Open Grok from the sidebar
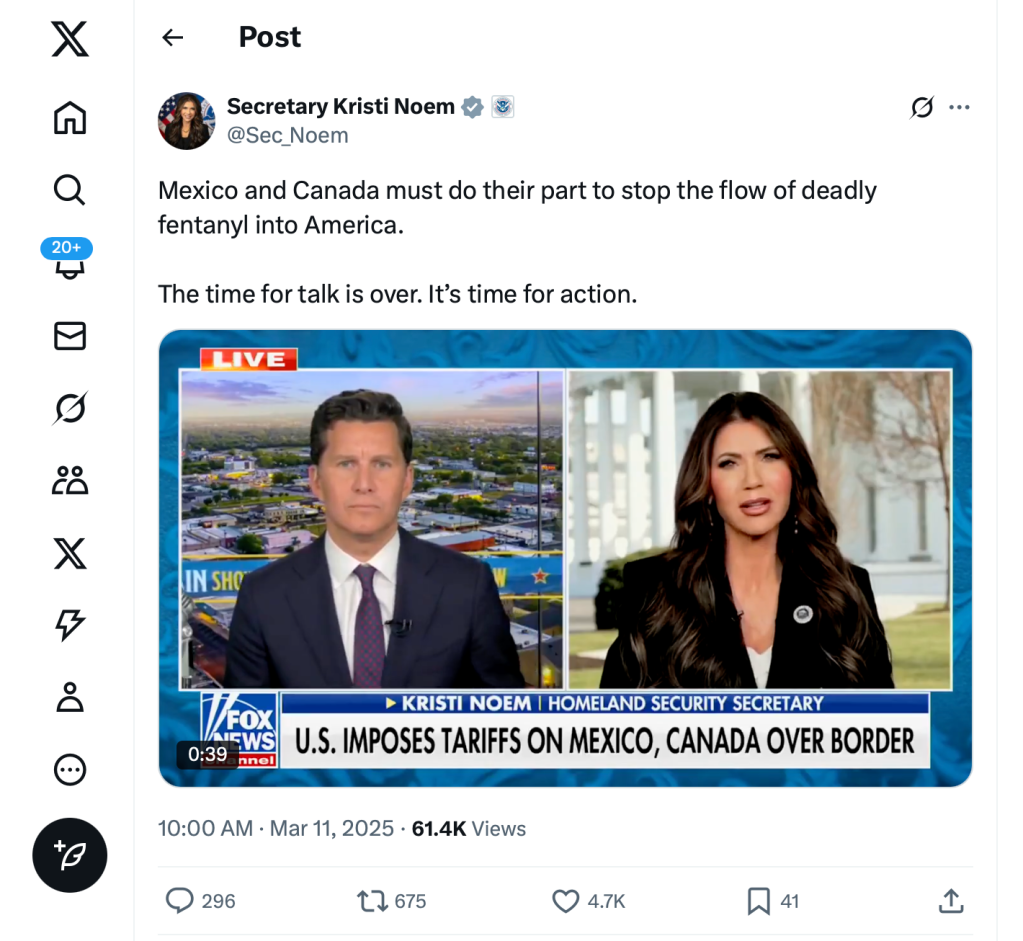1023x941 pixels. coord(69,408)
